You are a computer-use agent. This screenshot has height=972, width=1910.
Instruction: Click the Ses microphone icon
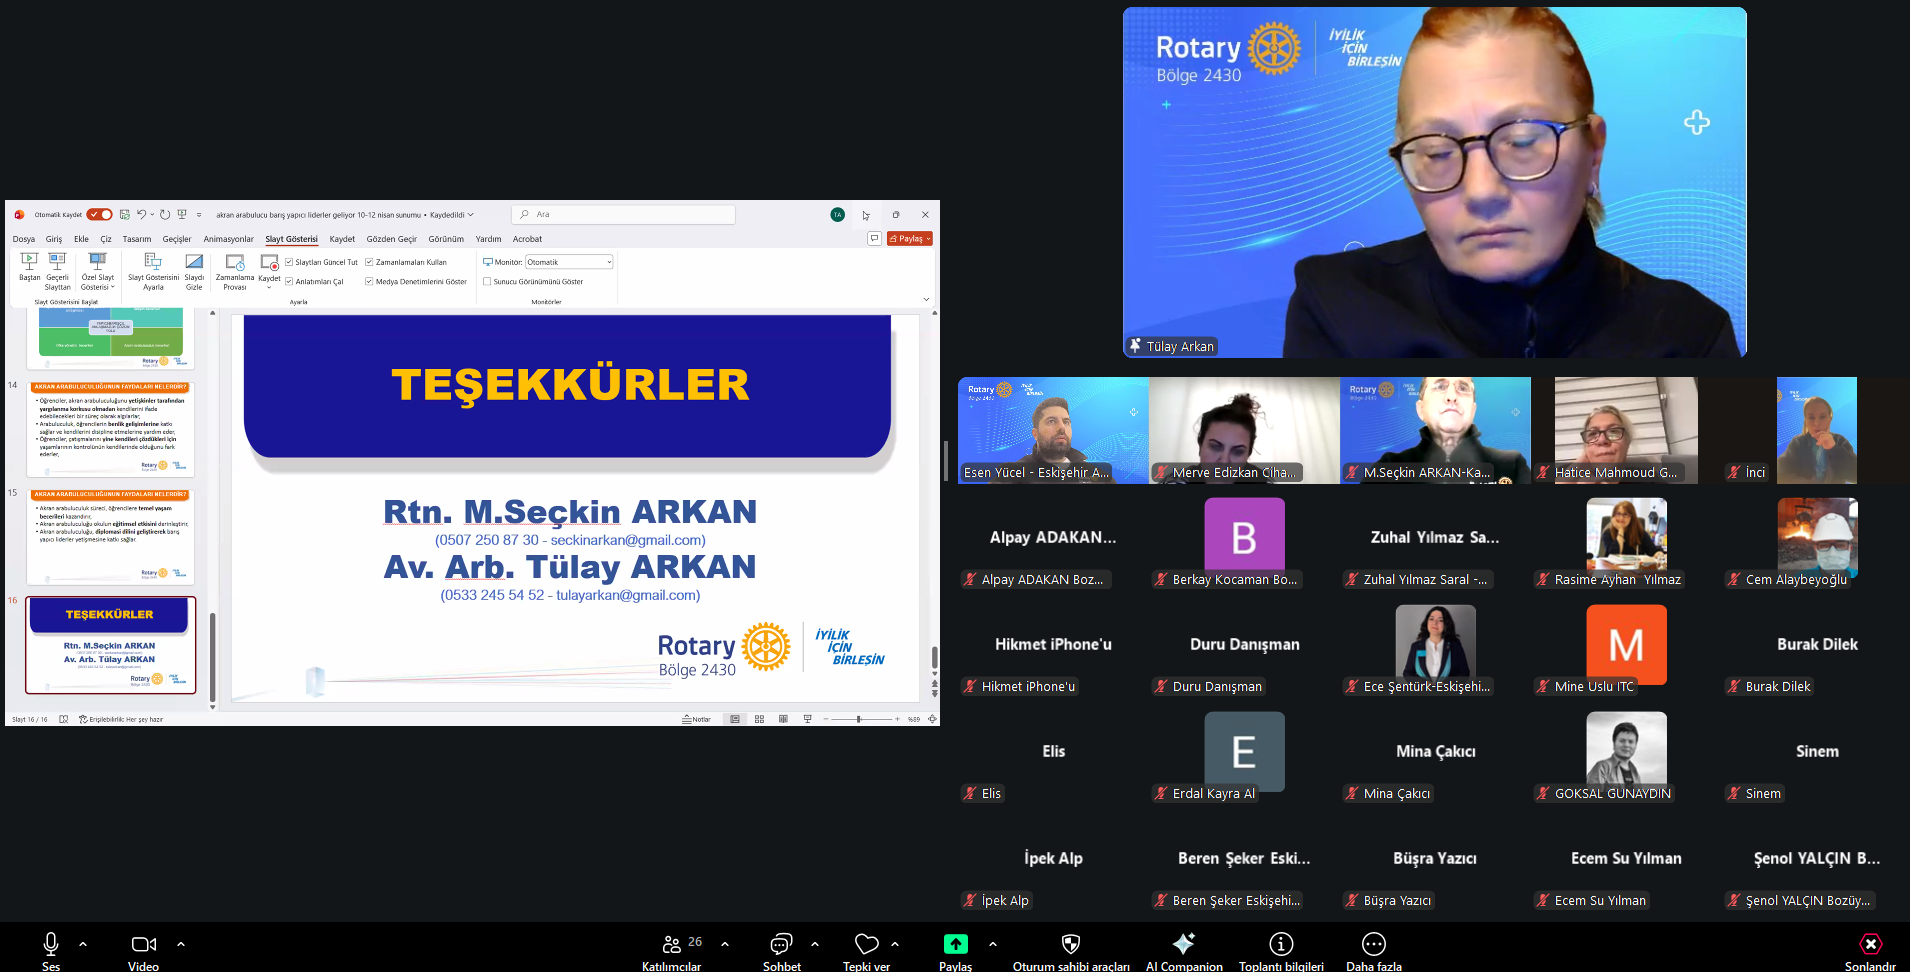50,944
